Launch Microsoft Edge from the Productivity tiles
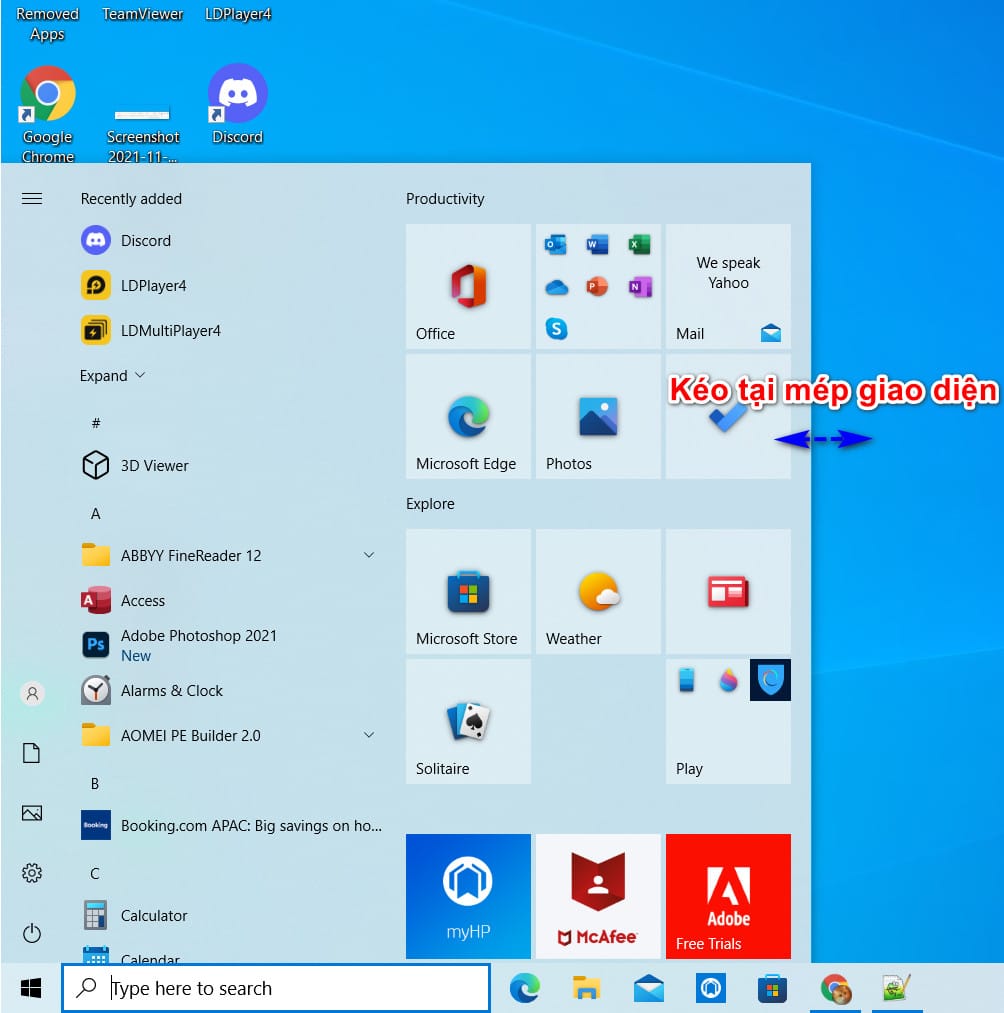The height and width of the screenshot is (1013, 1004). [x=468, y=416]
